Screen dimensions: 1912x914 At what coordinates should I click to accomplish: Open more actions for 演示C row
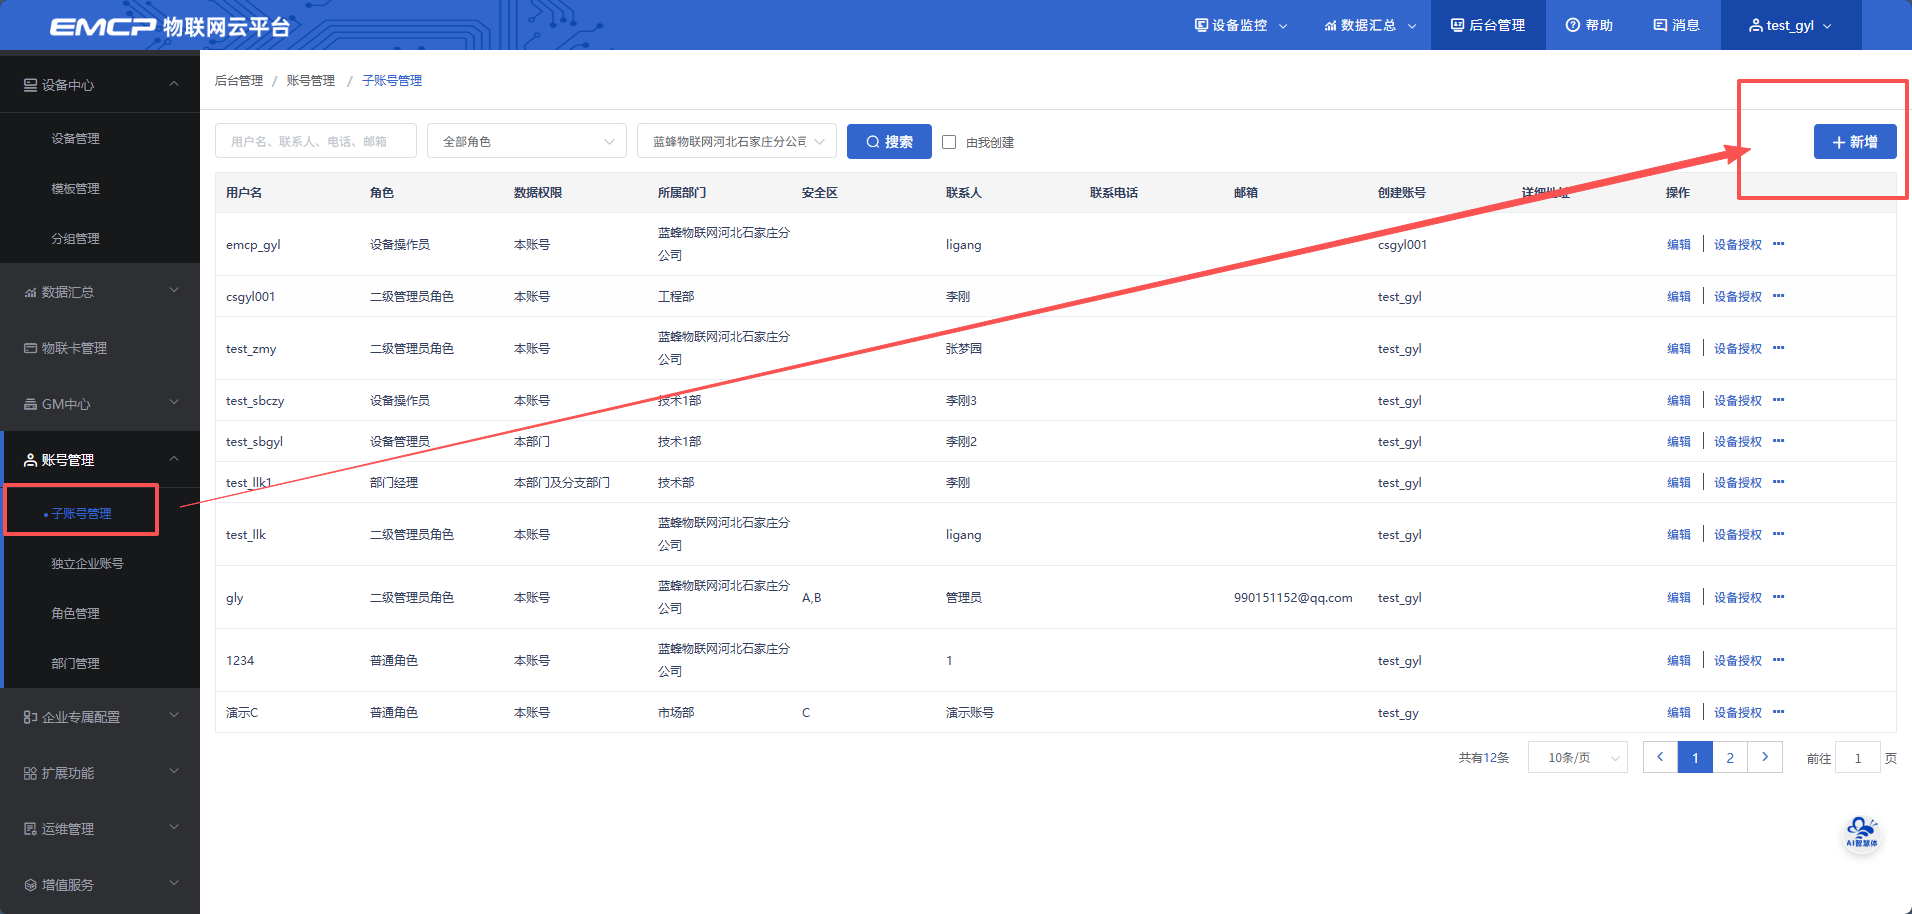pos(1778,712)
